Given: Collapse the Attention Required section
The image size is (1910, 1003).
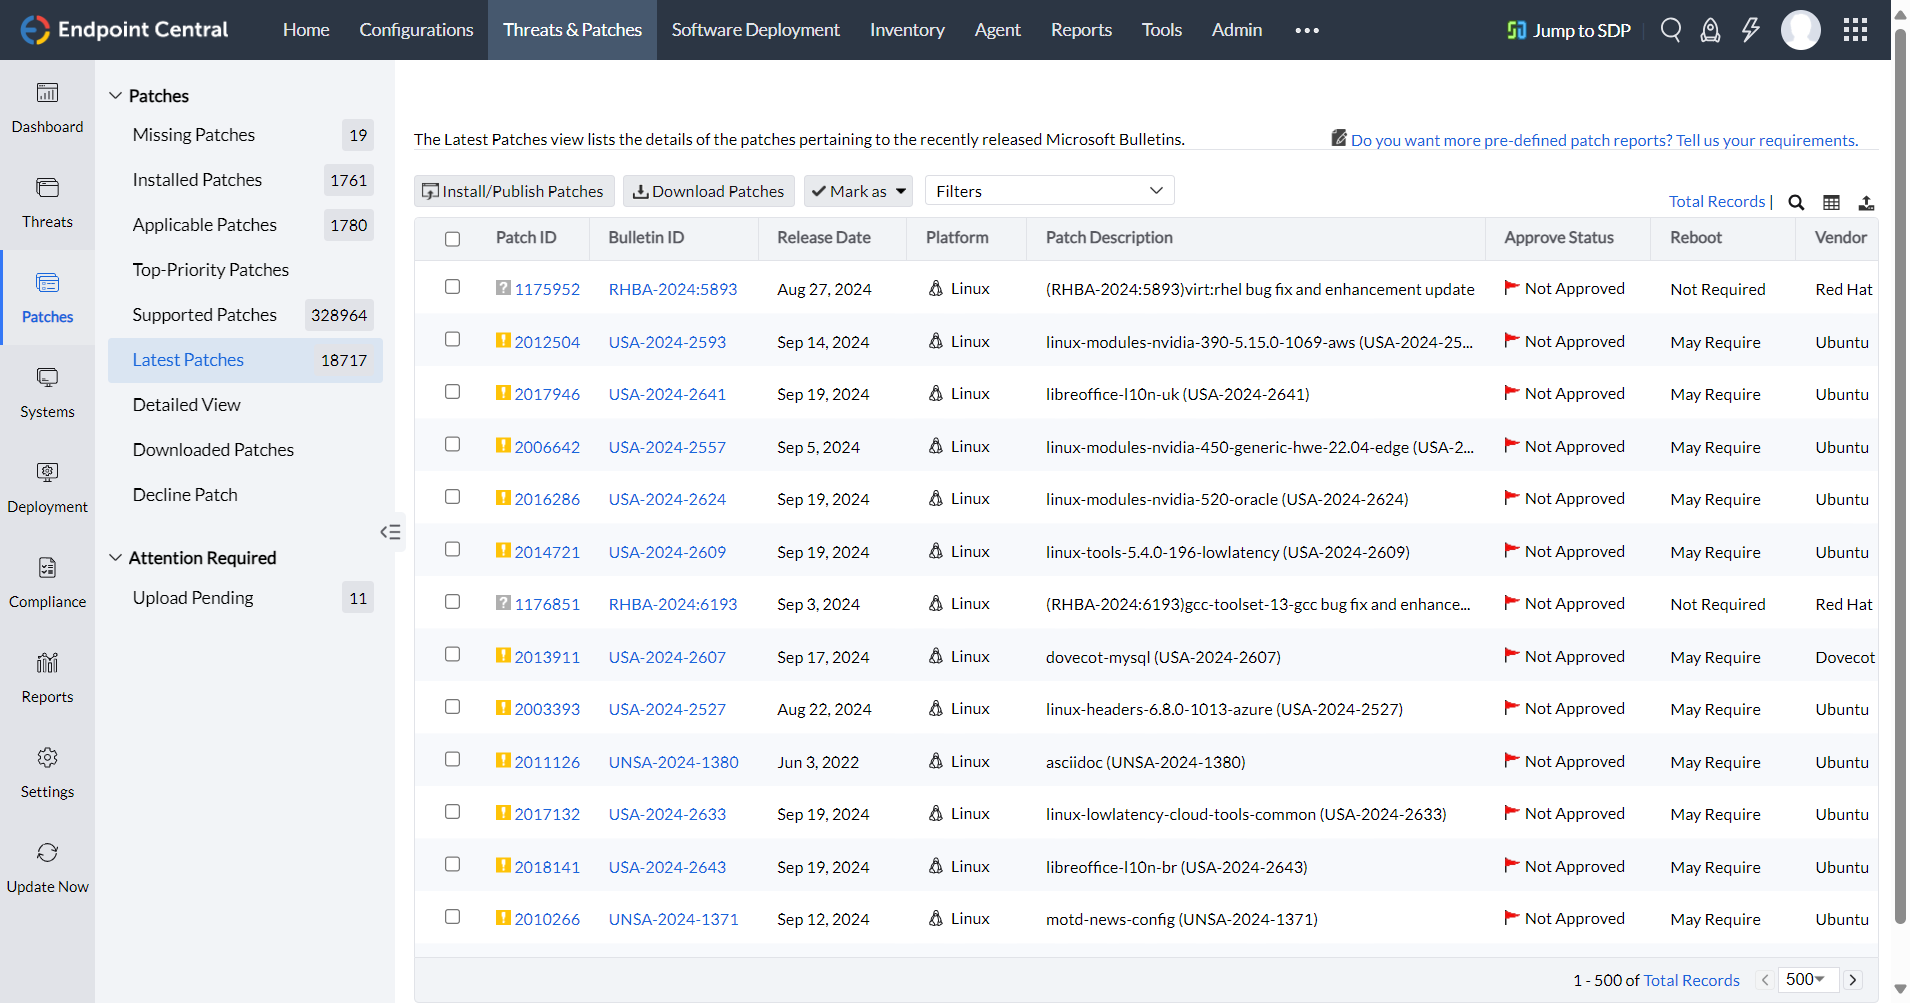Looking at the screenshot, I should (x=116, y=558).
